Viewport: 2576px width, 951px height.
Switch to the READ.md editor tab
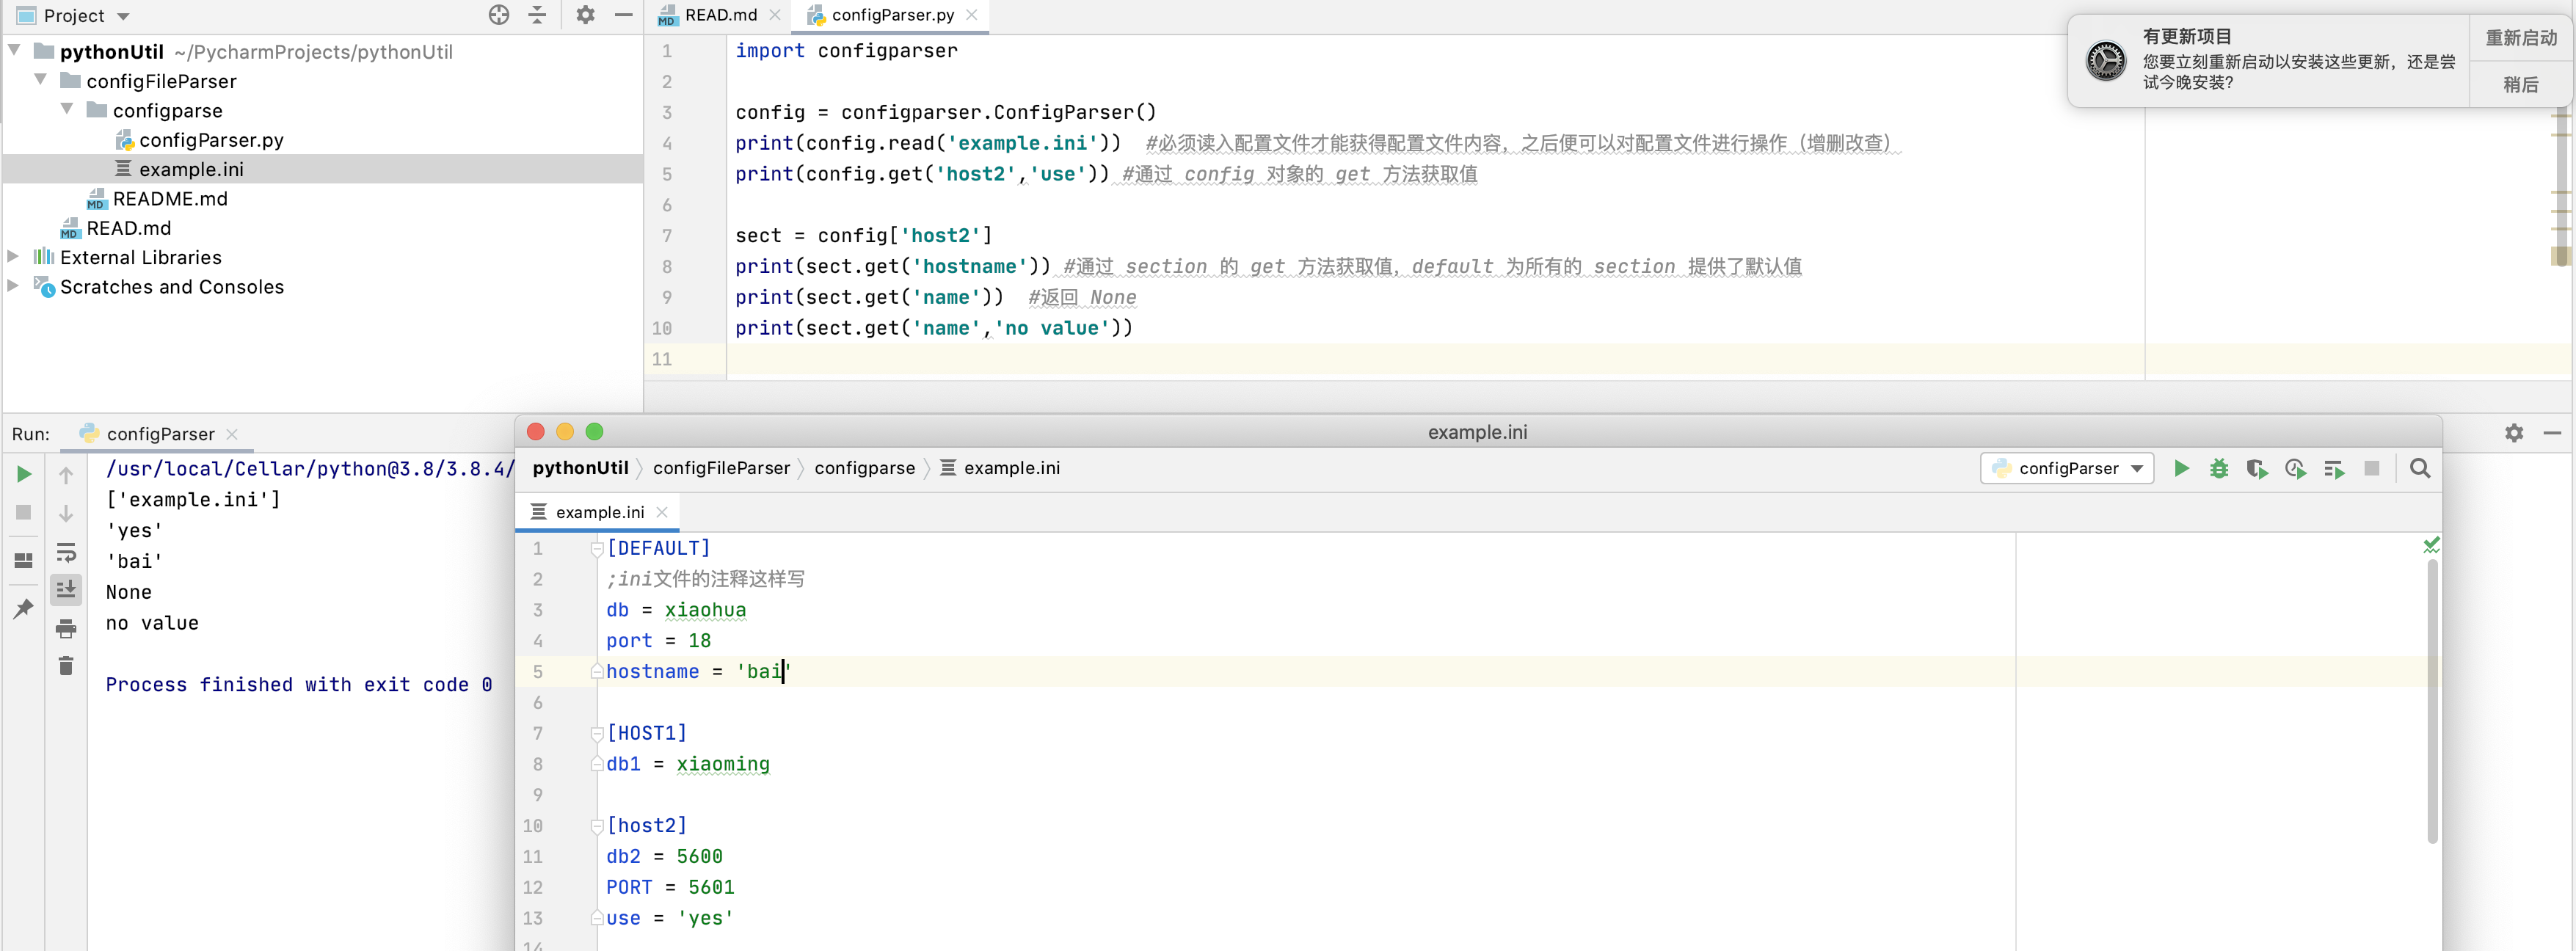pos(719,15)
